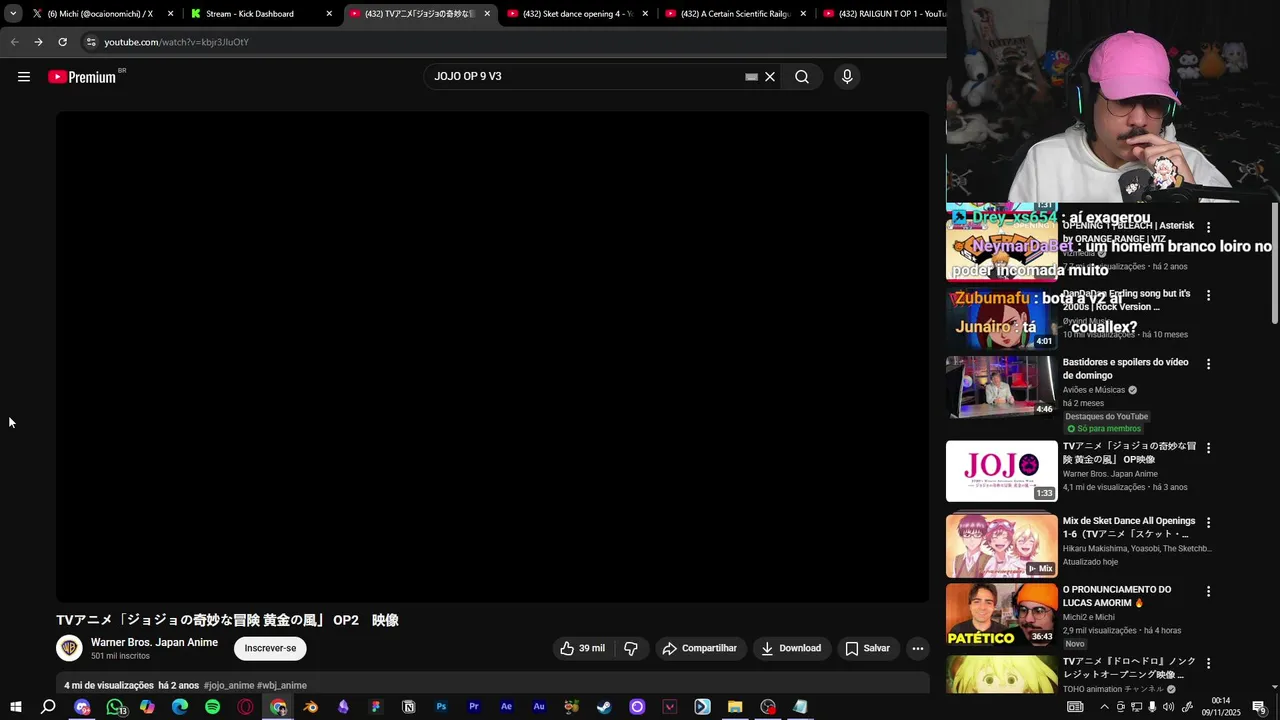This screenshot has width=1280, height=720.
Task: Click the Compartilhar share button
Action: (x=700, y=648)
